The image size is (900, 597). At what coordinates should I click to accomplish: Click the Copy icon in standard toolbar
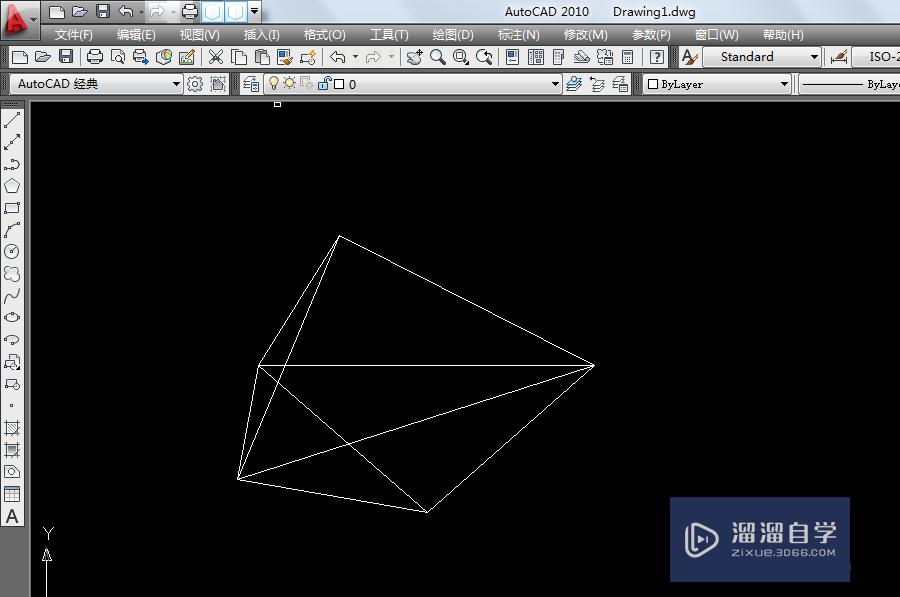(x=239, y=57)
